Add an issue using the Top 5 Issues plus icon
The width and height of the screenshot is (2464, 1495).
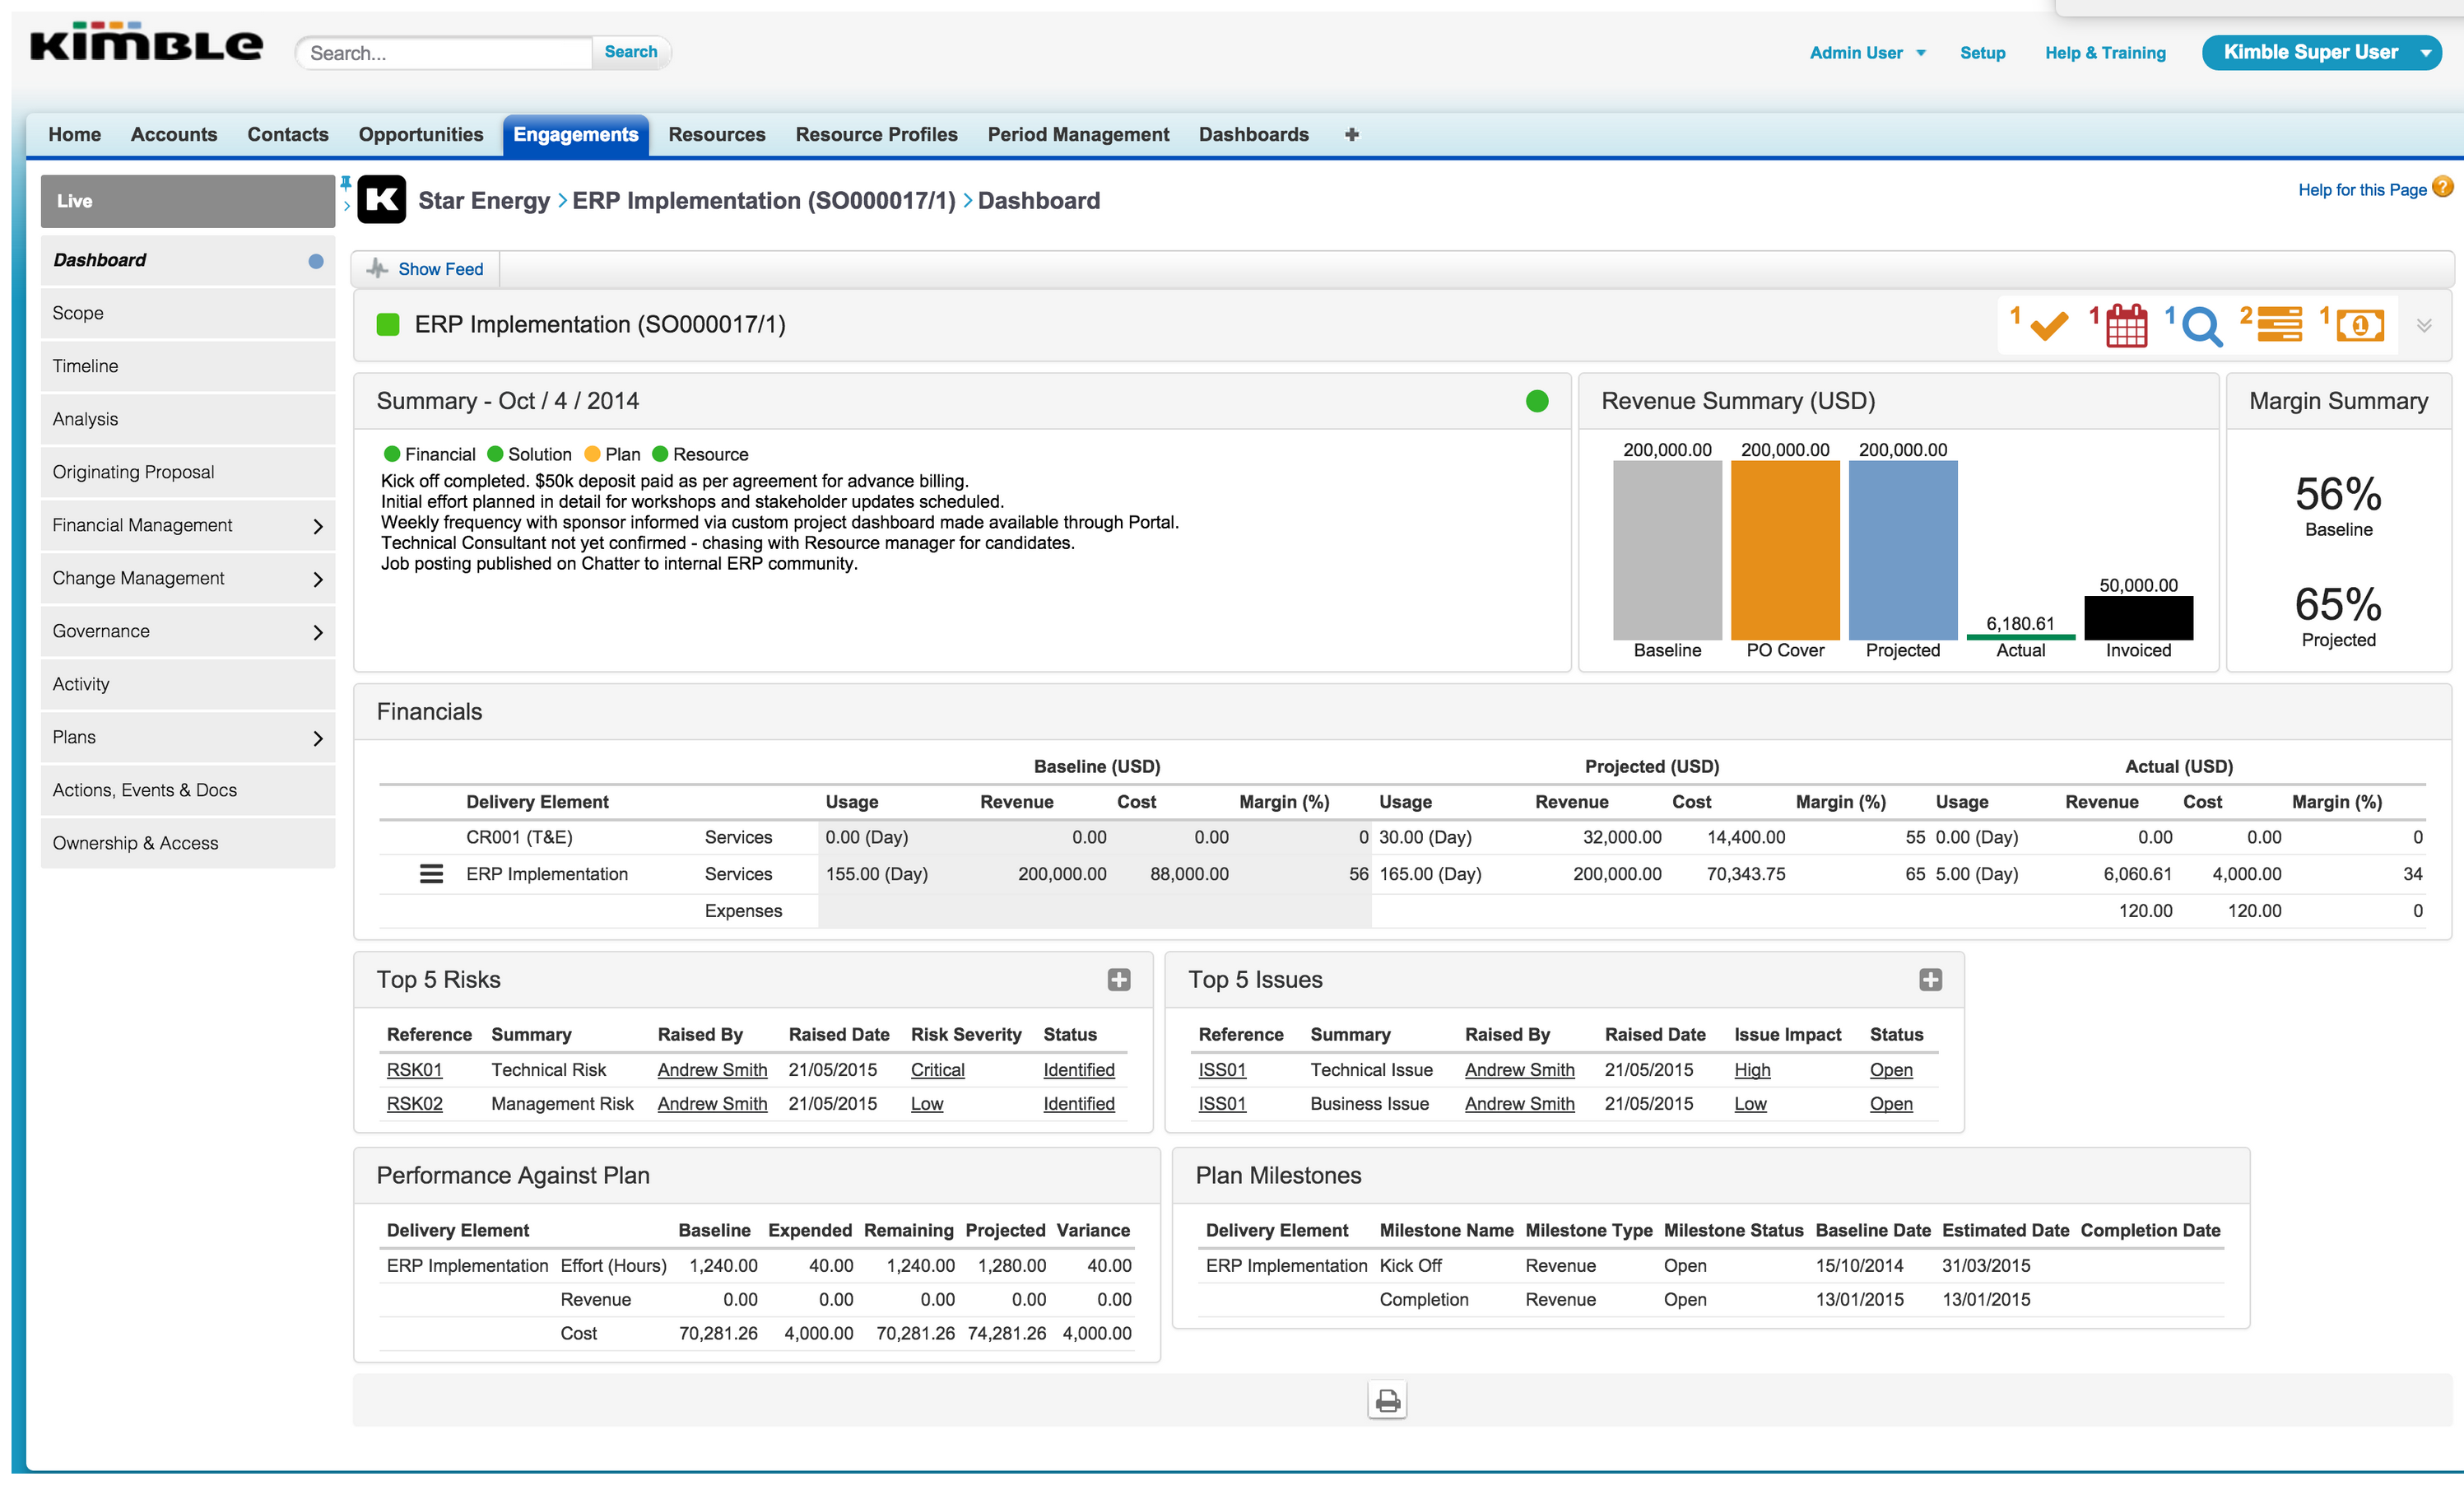pos(1930,980)
